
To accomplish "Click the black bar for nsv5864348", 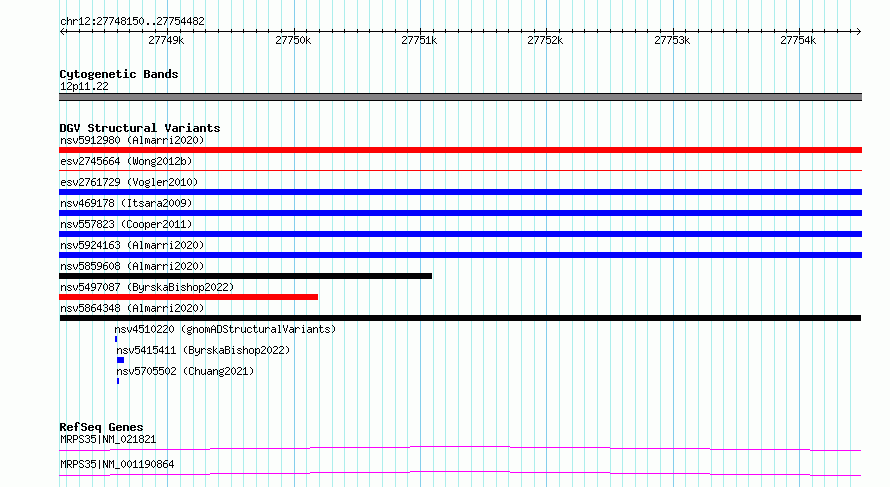I will (x=460, y=318).
